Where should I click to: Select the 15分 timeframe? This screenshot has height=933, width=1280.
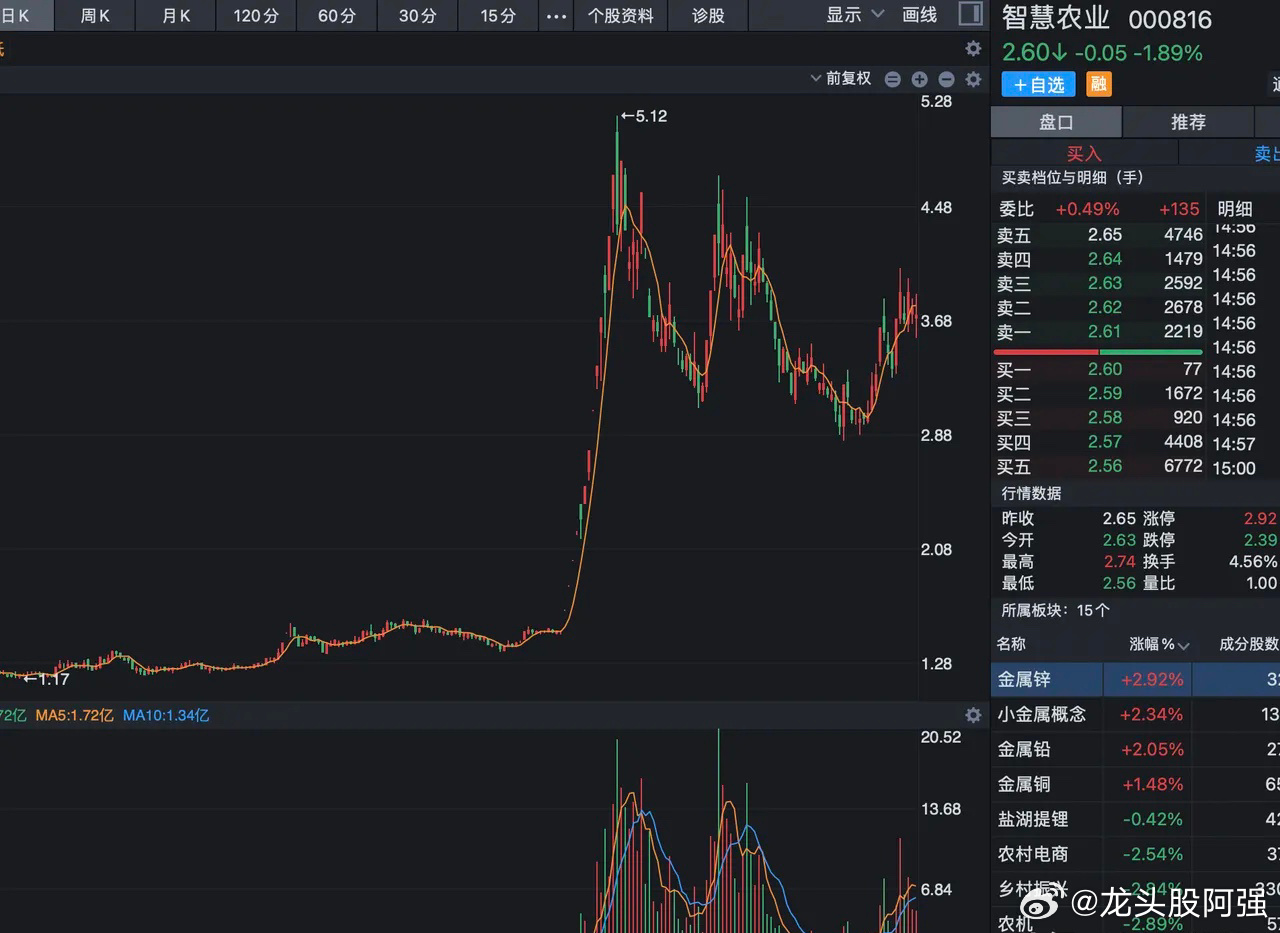(x=498, y=15)
